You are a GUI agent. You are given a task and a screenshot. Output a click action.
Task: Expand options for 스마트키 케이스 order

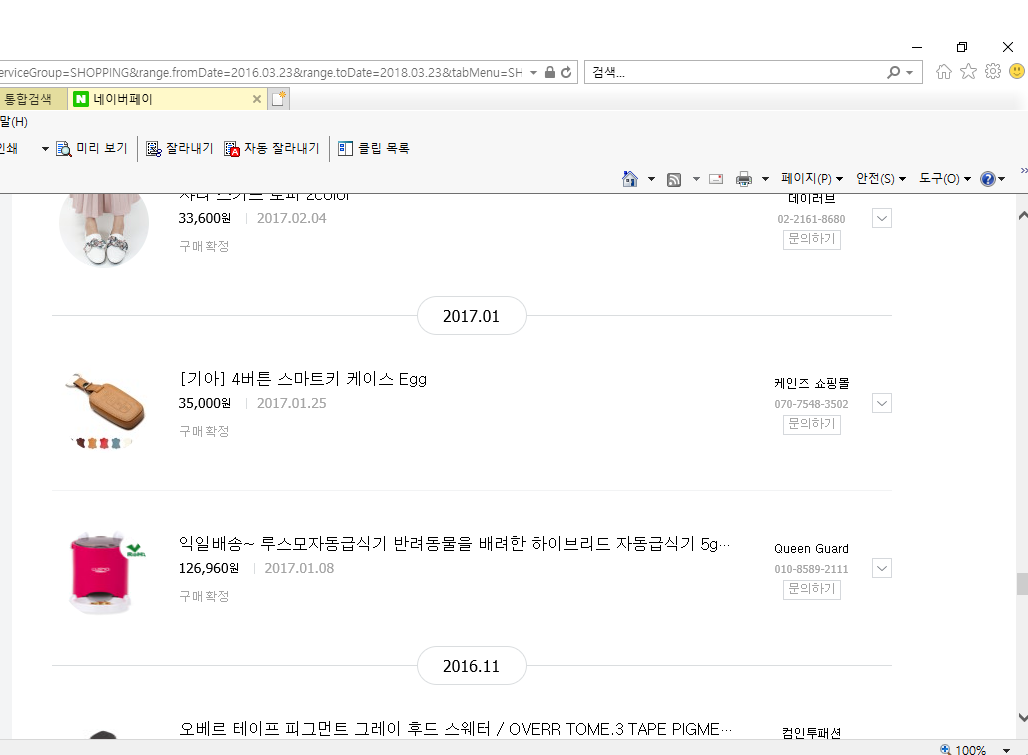(x=881, y=403)
